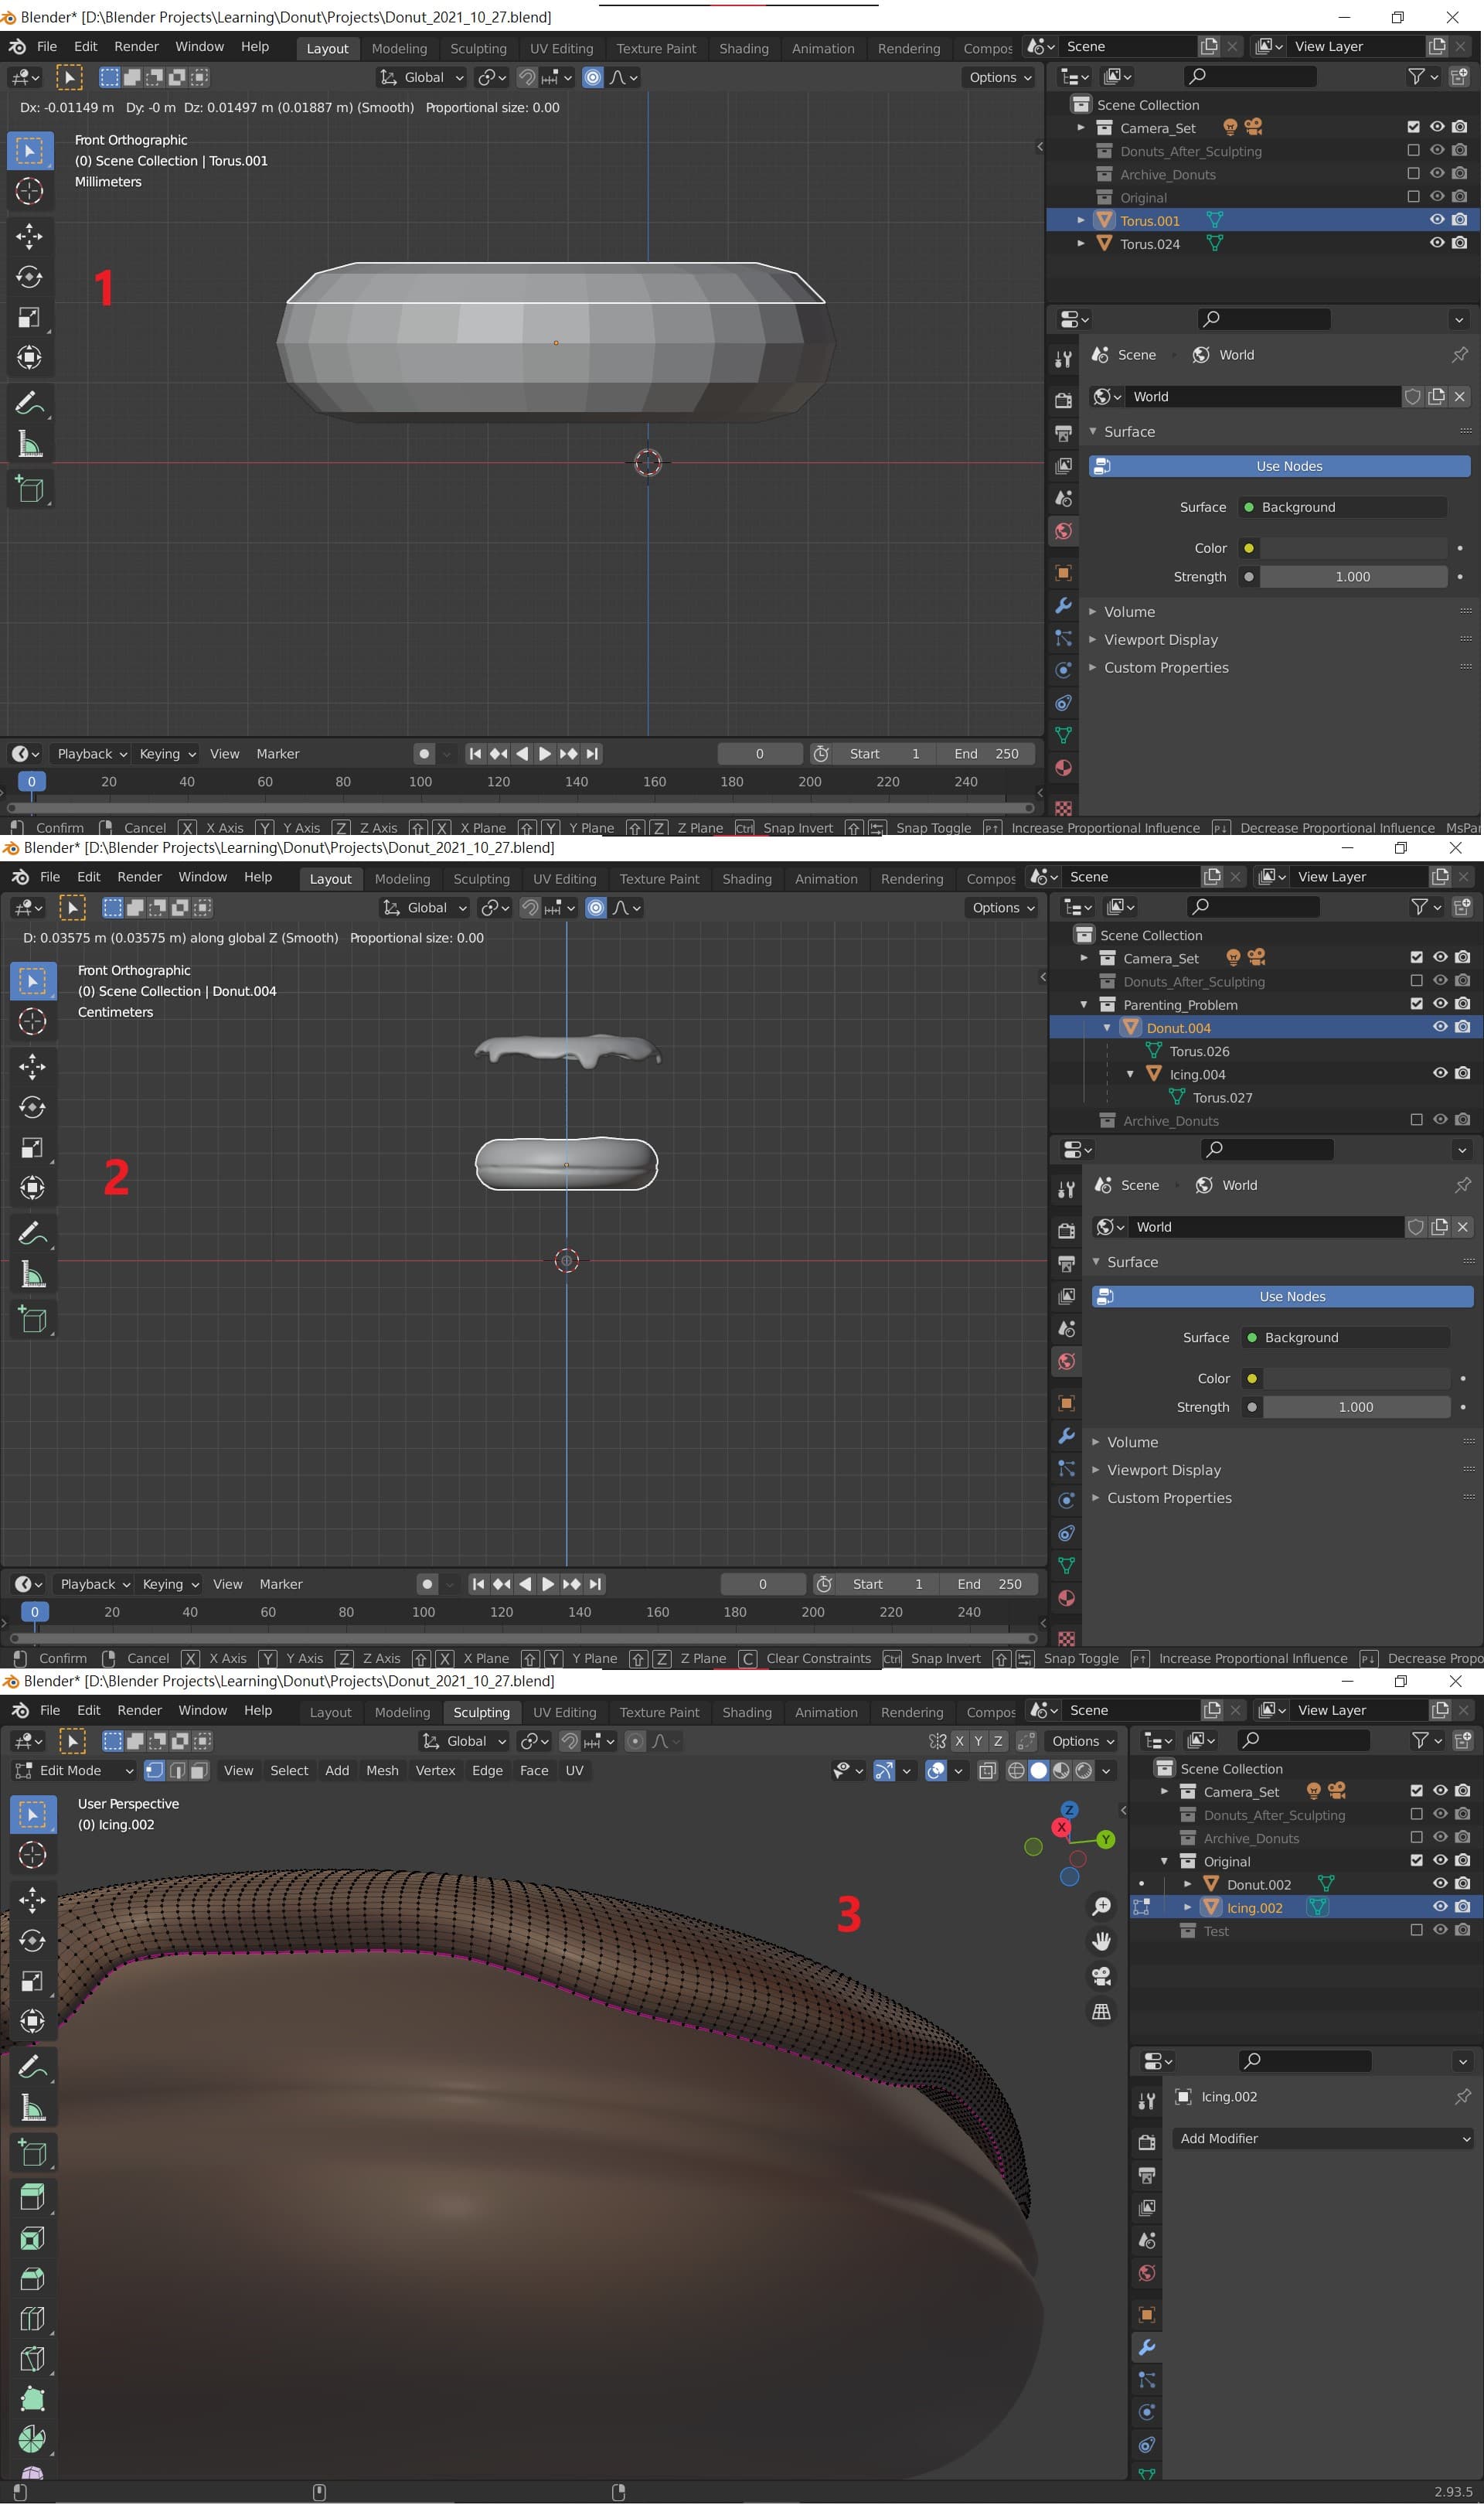Uncheck the Parenting_Problem collection checkbox

[x=1416, y=1003]
